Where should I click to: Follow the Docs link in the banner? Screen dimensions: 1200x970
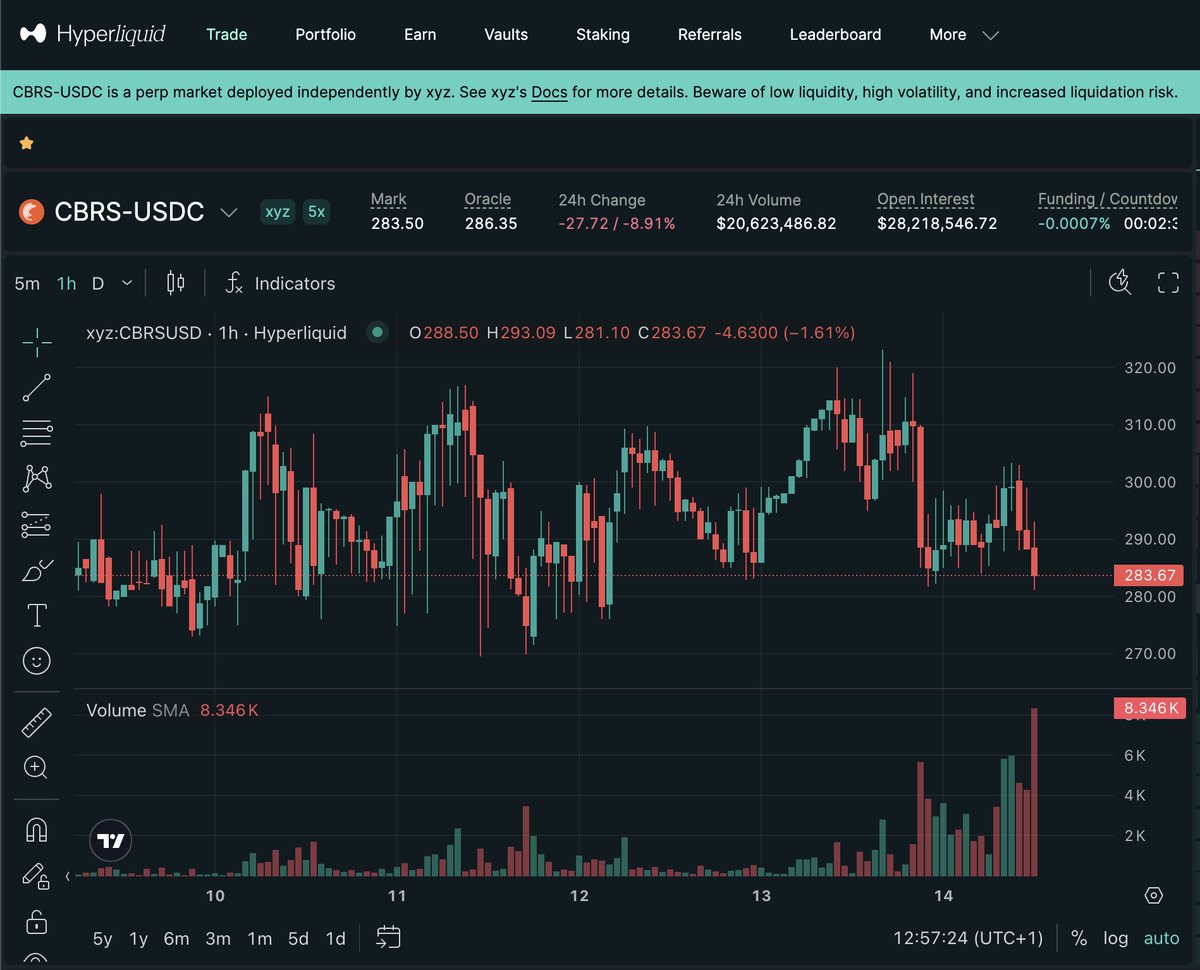(549, 92)
